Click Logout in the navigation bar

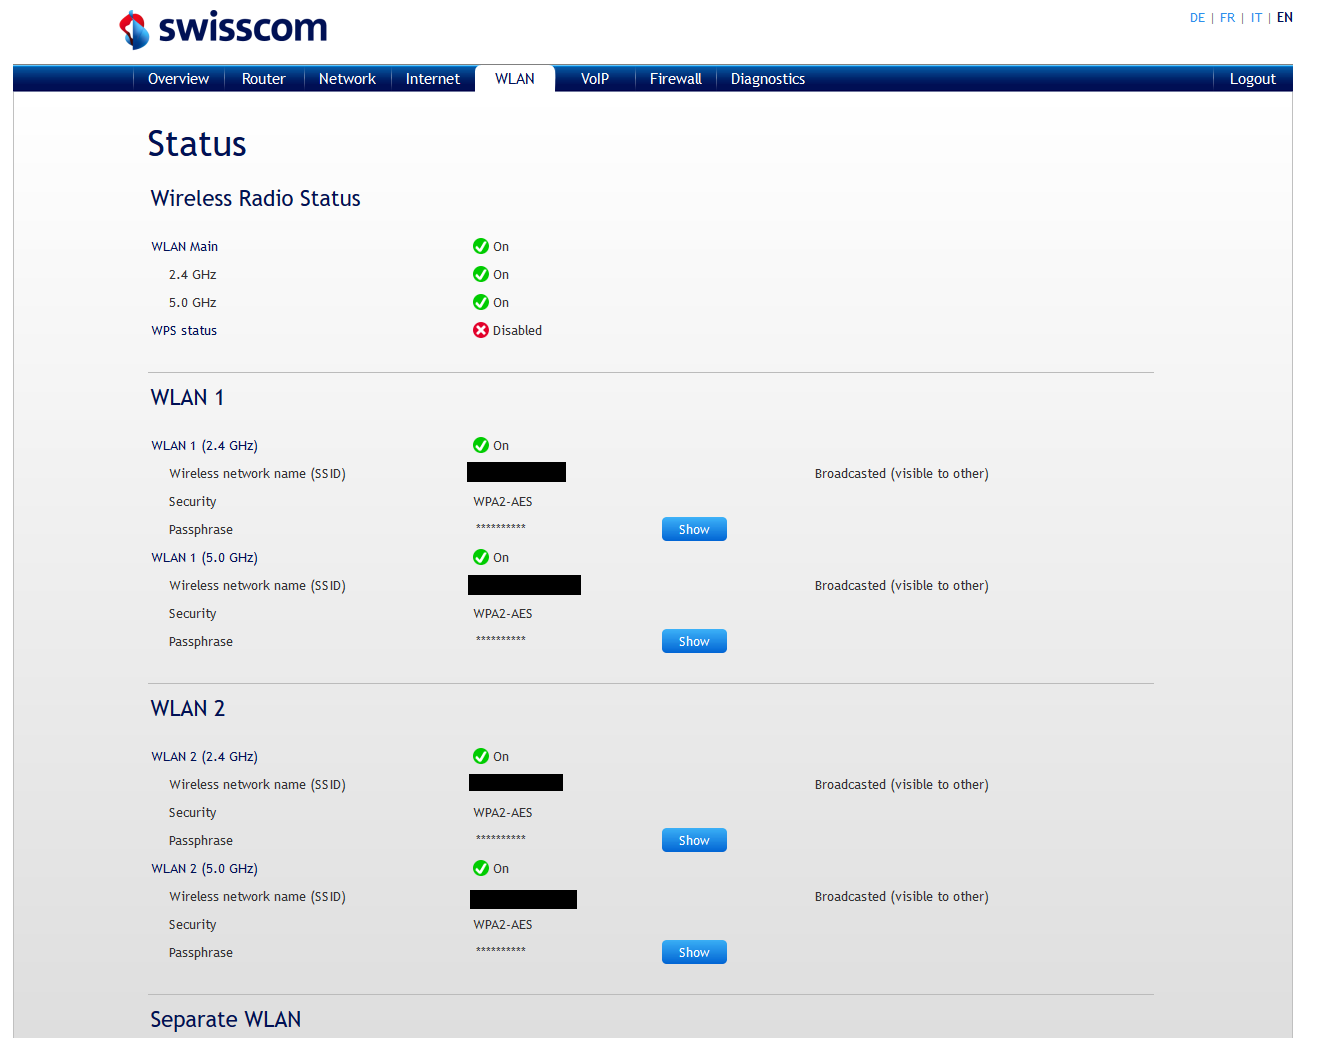(1252, 78)
